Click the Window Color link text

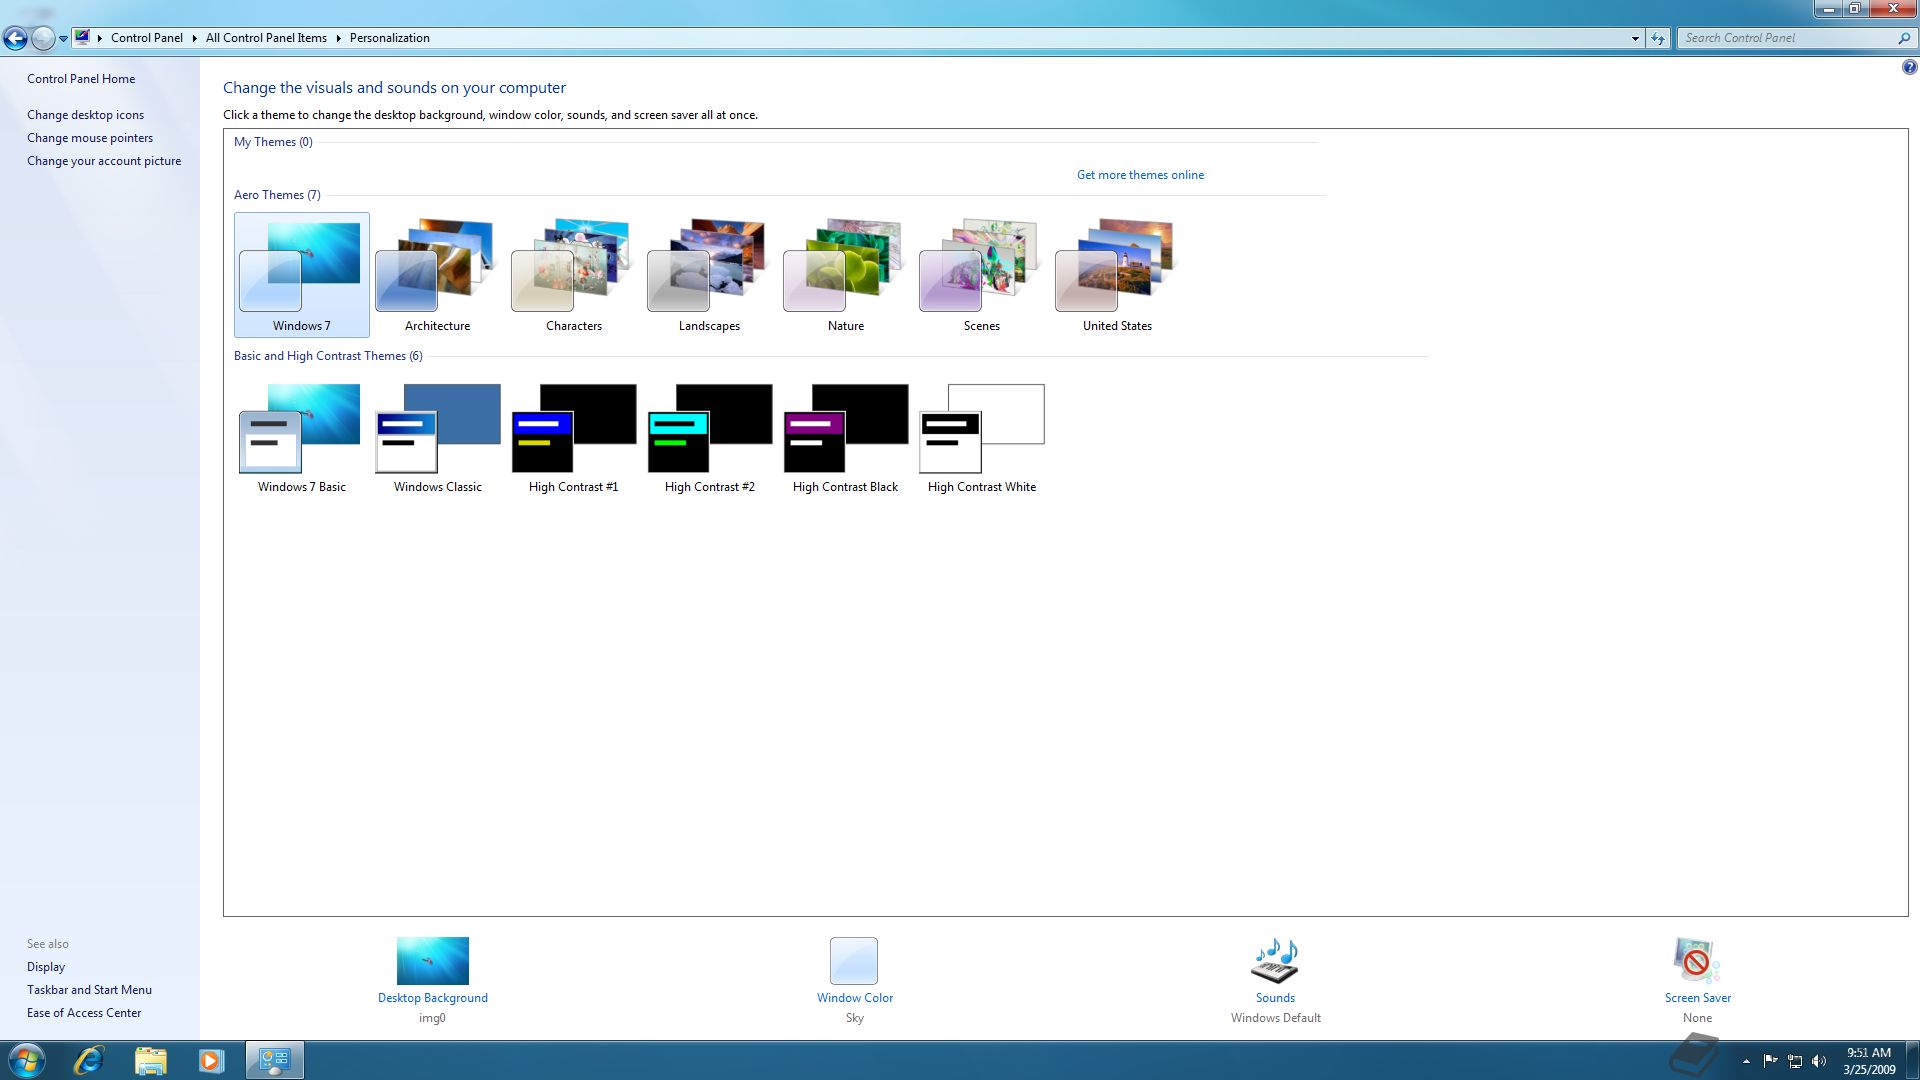[855, 998]
